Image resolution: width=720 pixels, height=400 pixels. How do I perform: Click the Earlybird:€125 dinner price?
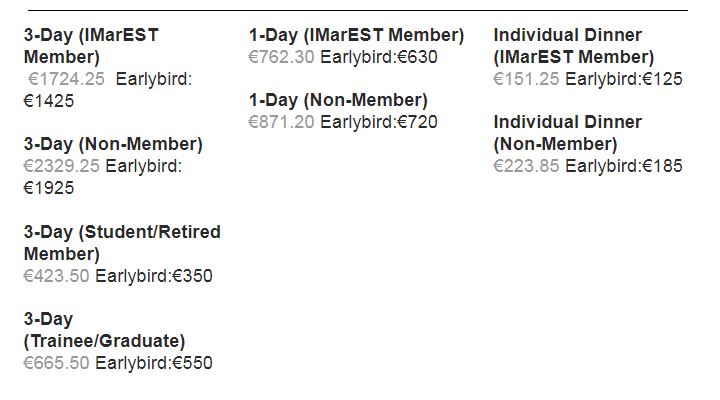pos(624,79)
